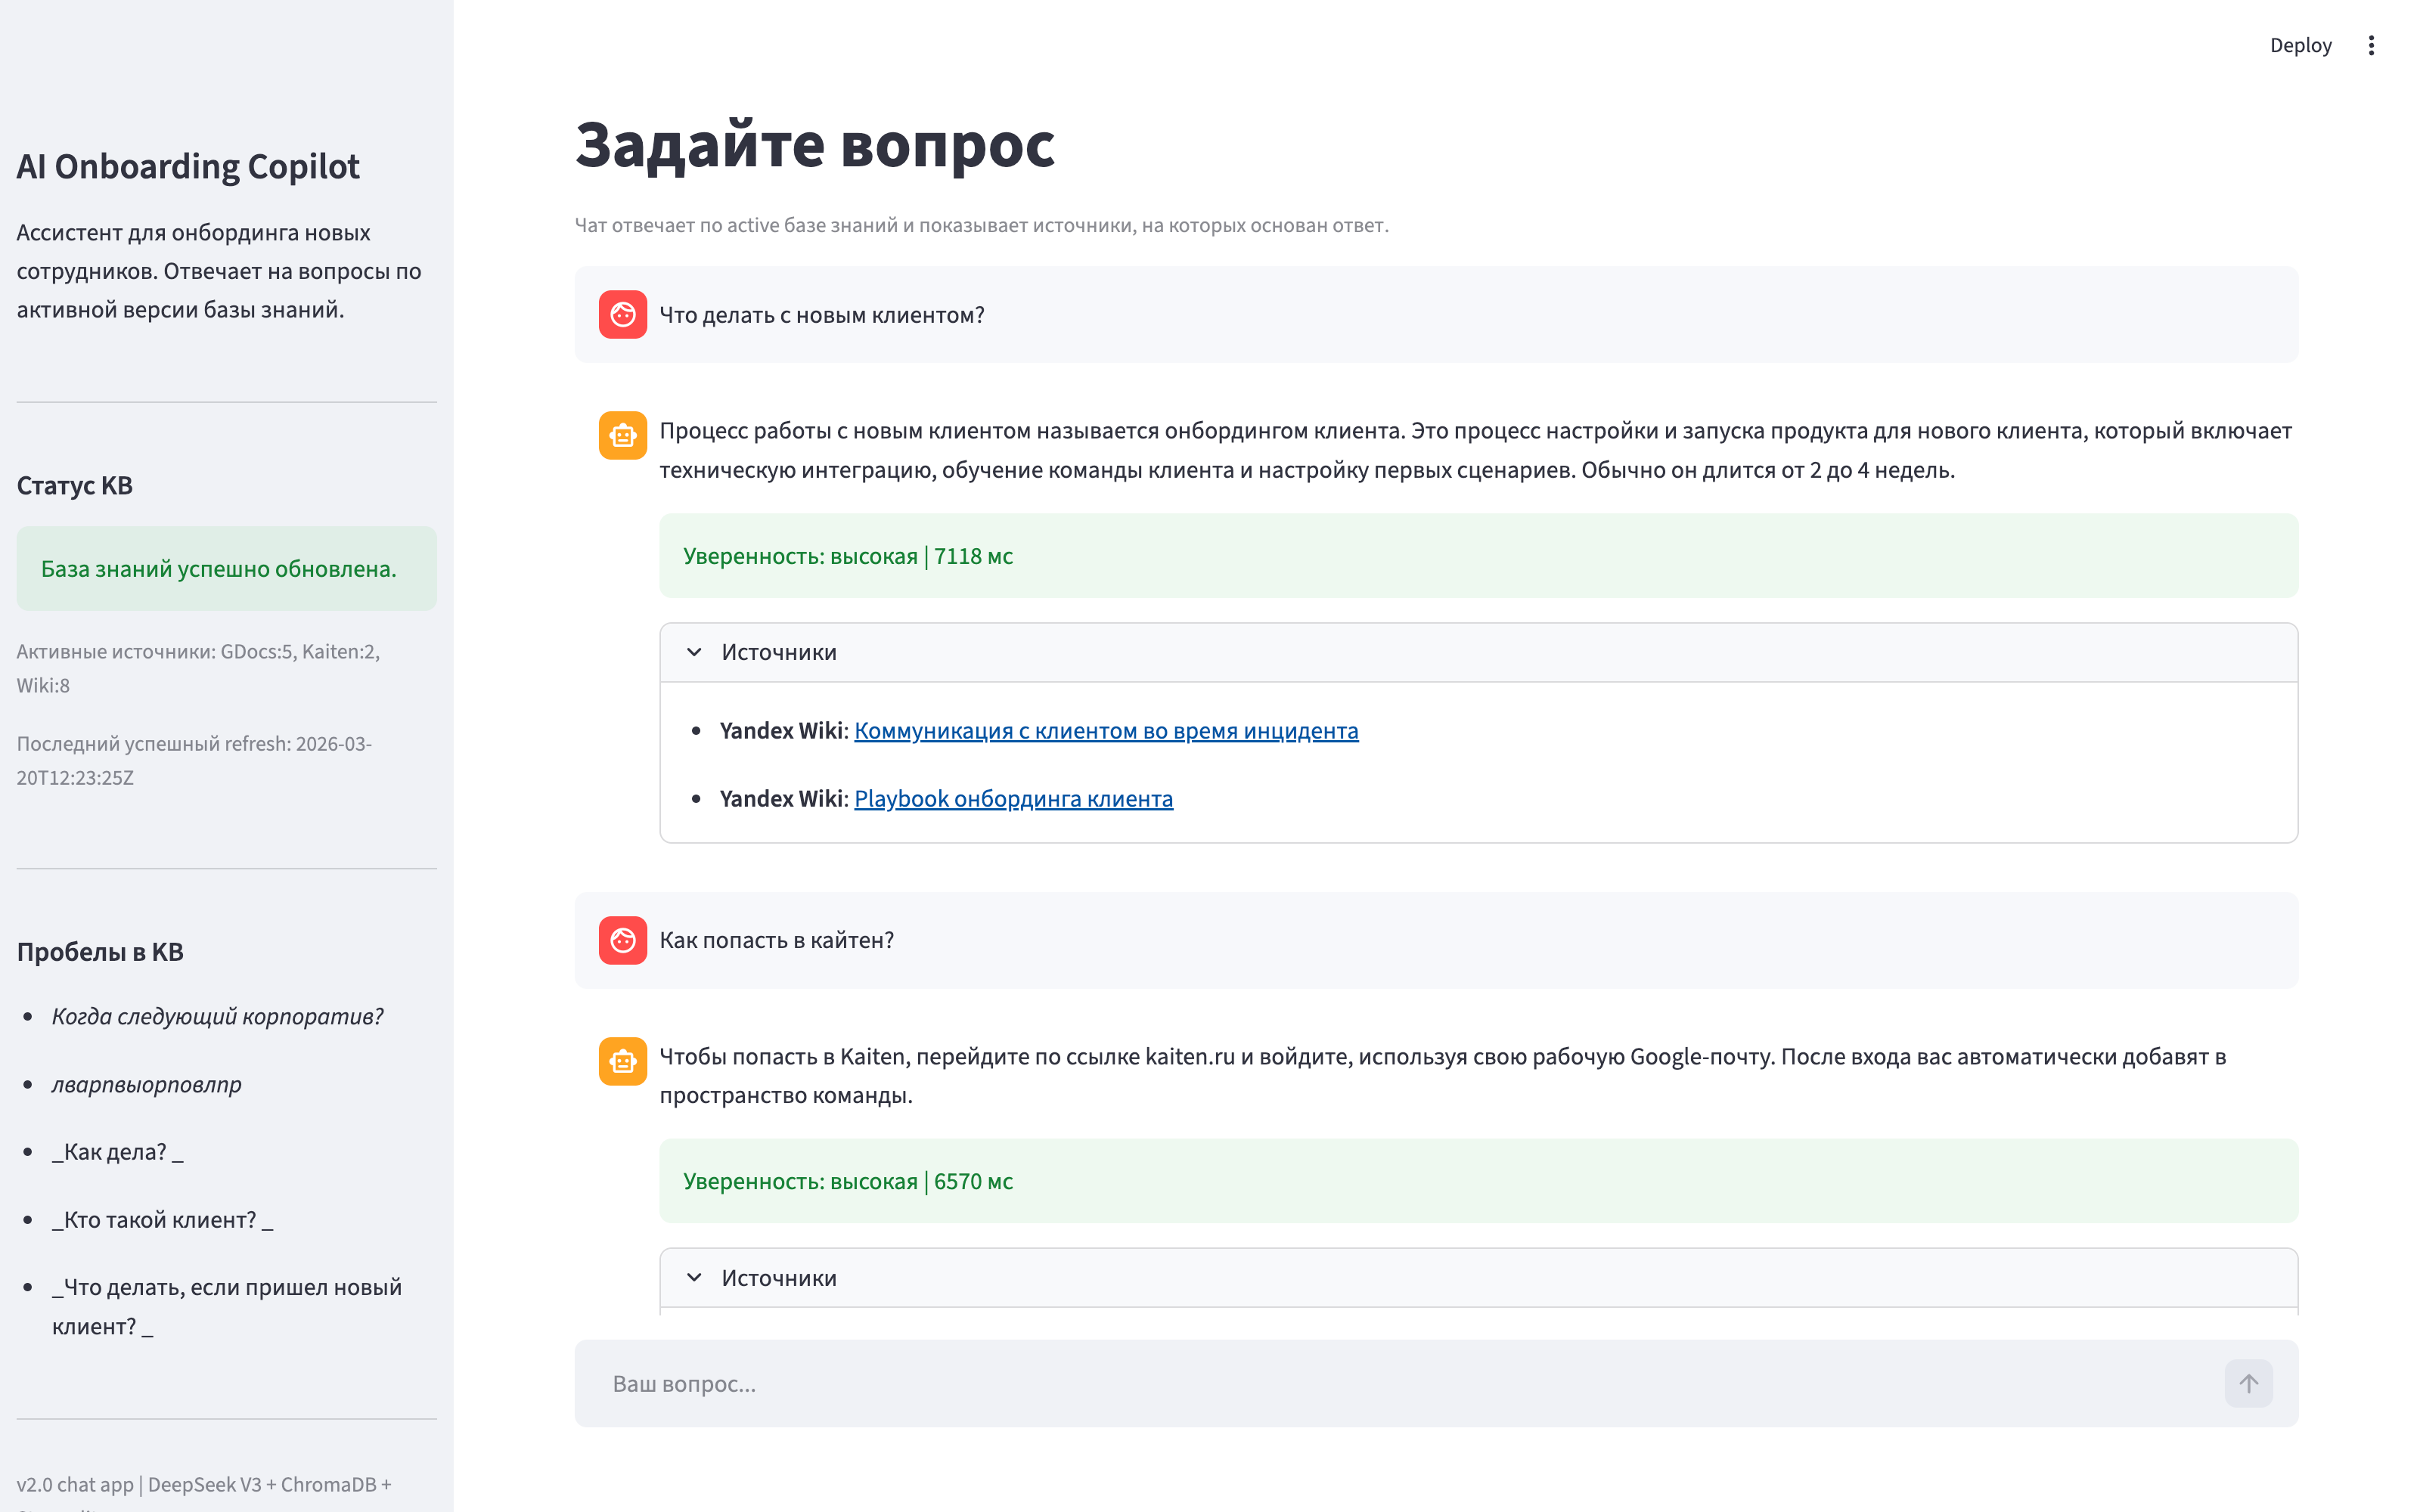Click the AI Onboarding Copilot sidebar title

click(188, 166)
